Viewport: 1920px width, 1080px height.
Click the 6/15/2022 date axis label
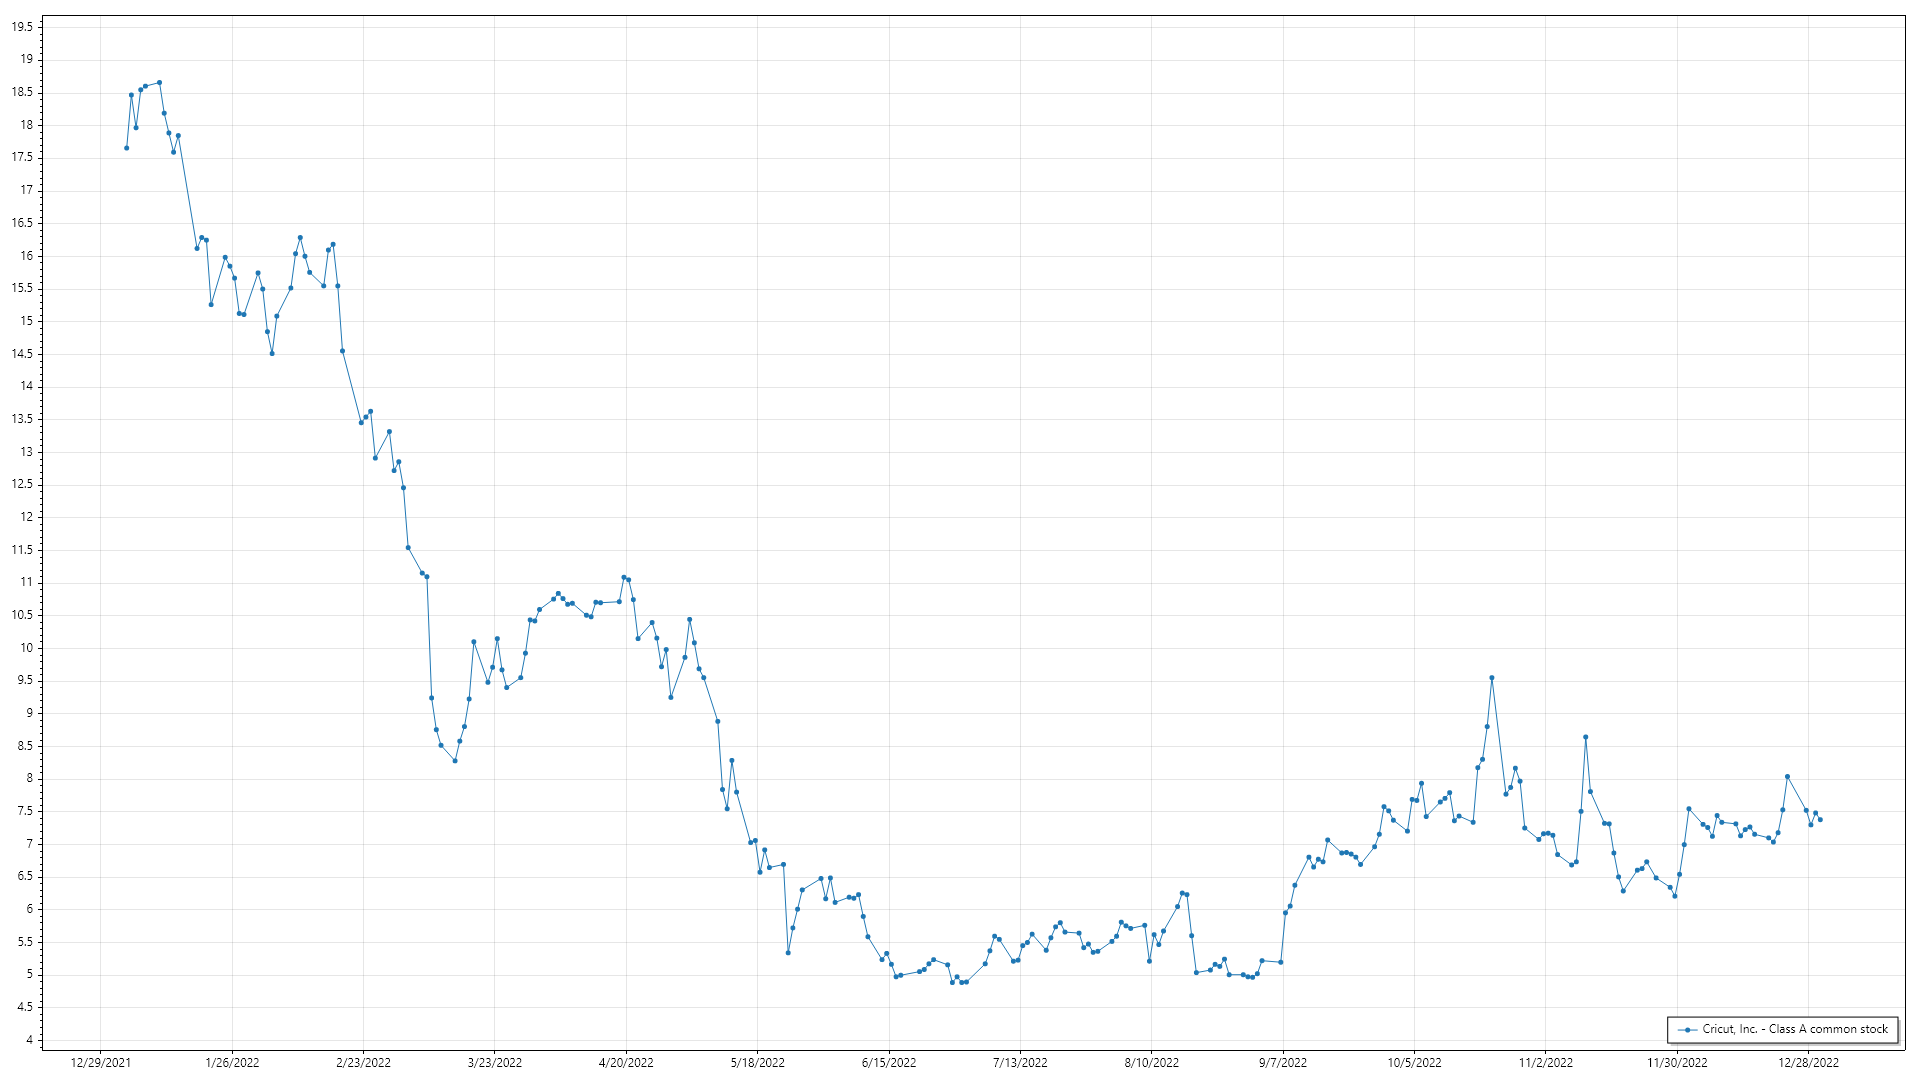(889, 1062)
